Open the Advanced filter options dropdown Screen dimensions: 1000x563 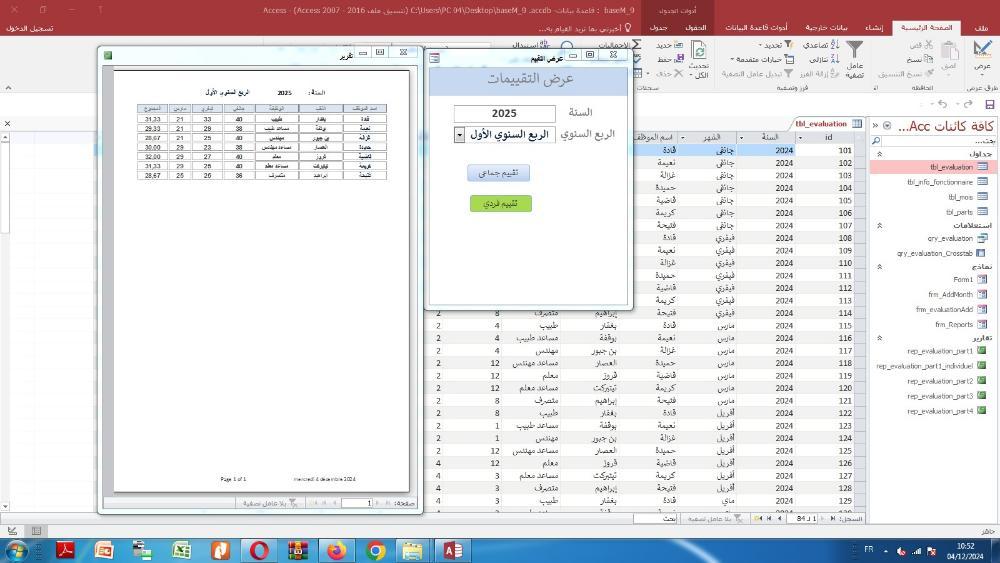coord(762,59)
